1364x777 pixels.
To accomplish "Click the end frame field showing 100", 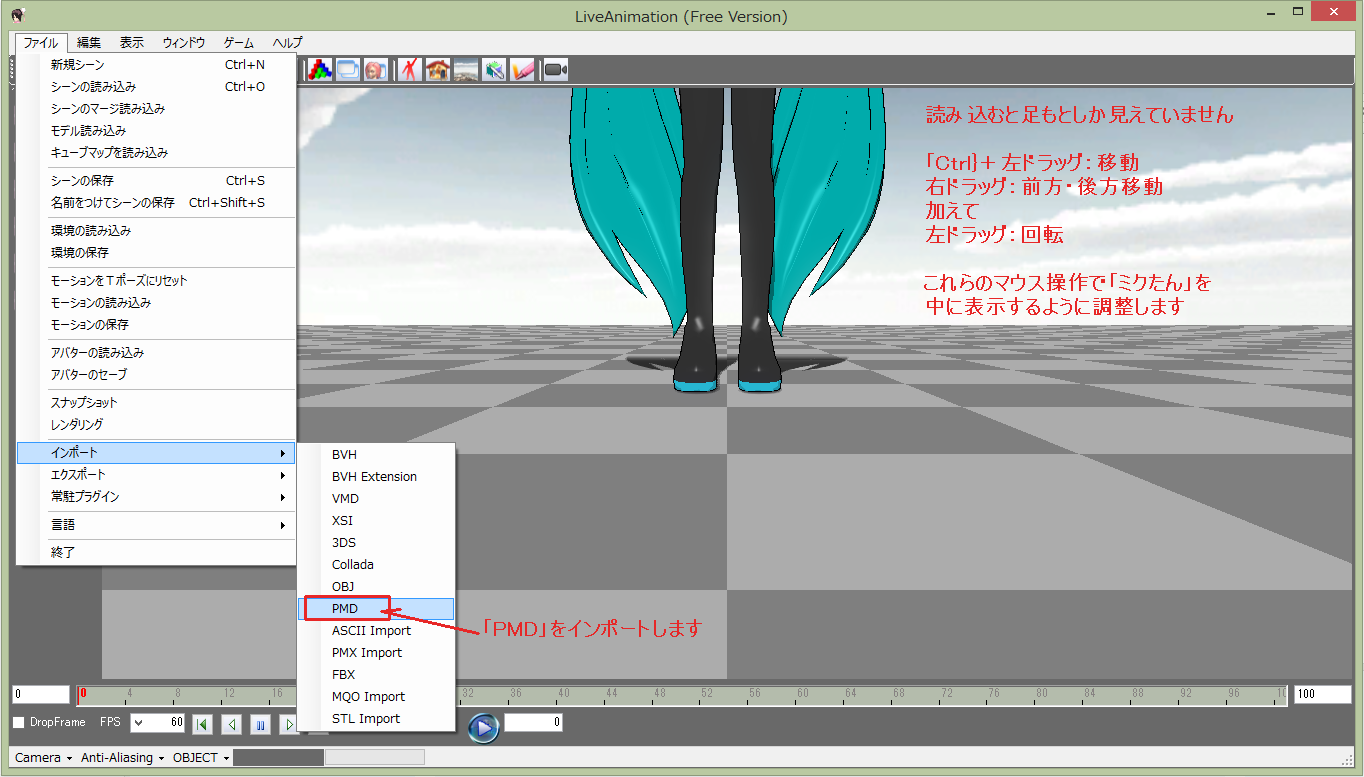I will [x=1321, y=694].
